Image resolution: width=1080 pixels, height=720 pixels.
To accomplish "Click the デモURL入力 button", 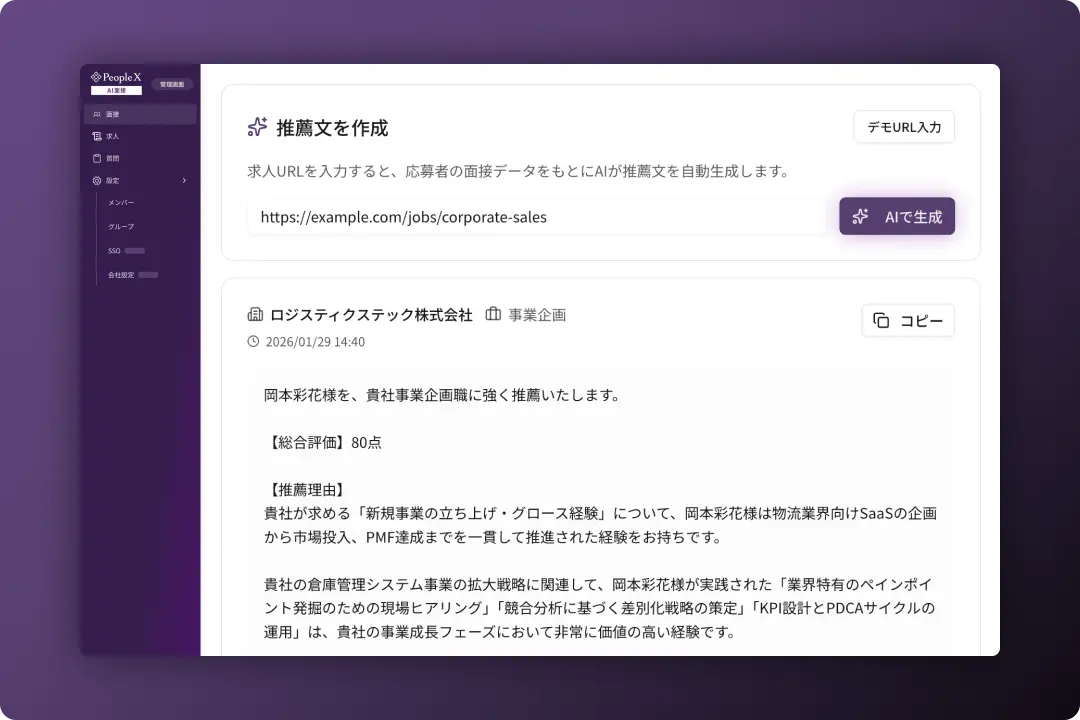I will pyautogui.click(x=903, y=127).
